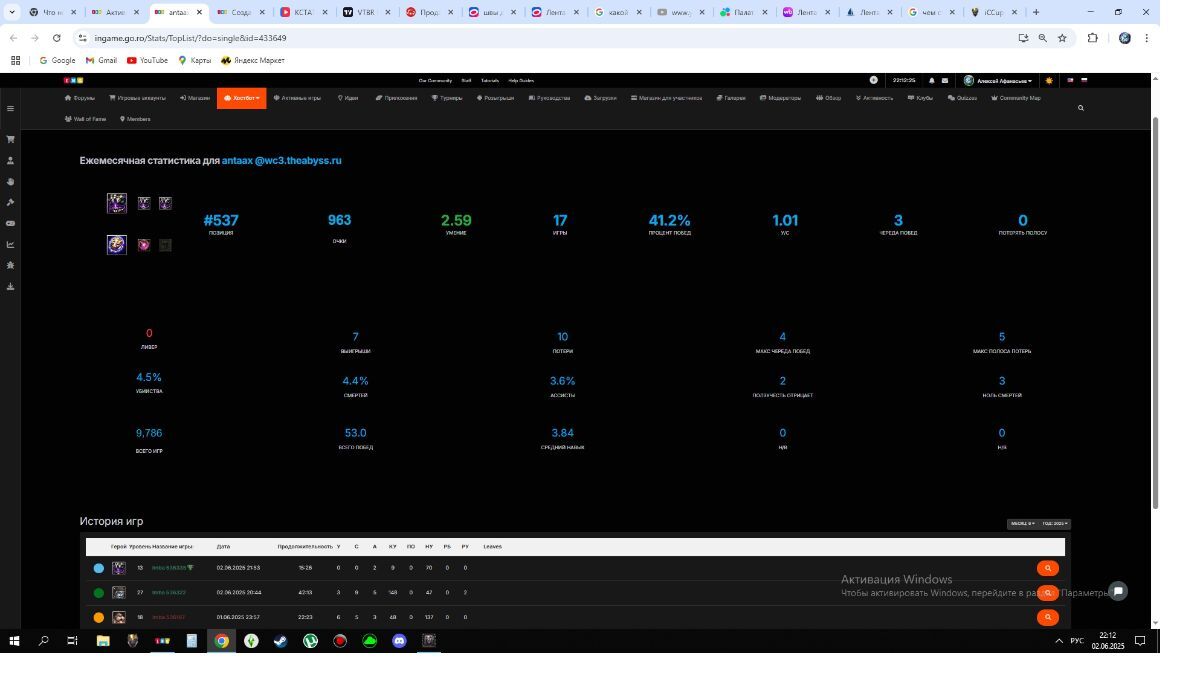Click orange search button in first game row
This screenshot has height=682, width=1200.
click(x=1047, y=568)
